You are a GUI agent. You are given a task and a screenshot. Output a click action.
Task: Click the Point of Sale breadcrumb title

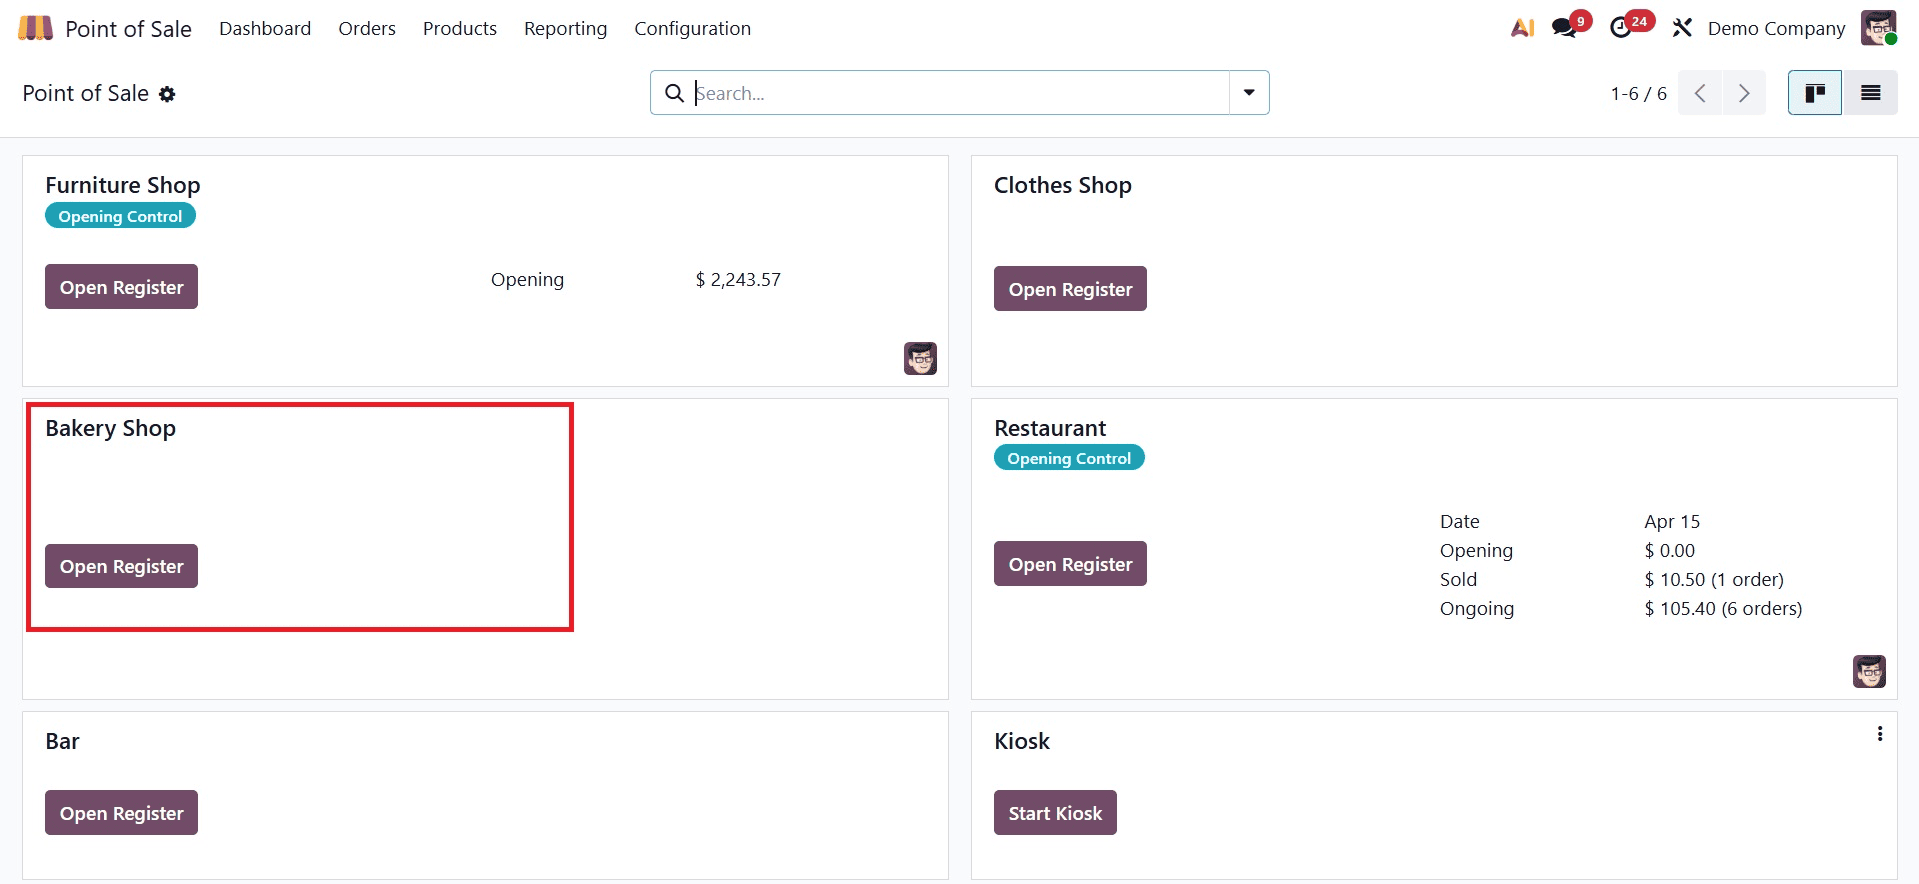click(85, 93)
